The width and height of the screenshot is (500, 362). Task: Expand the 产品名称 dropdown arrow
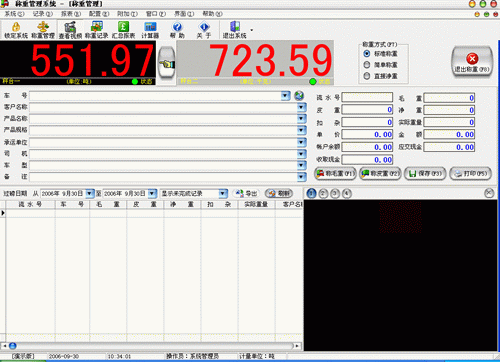(302, 119)
